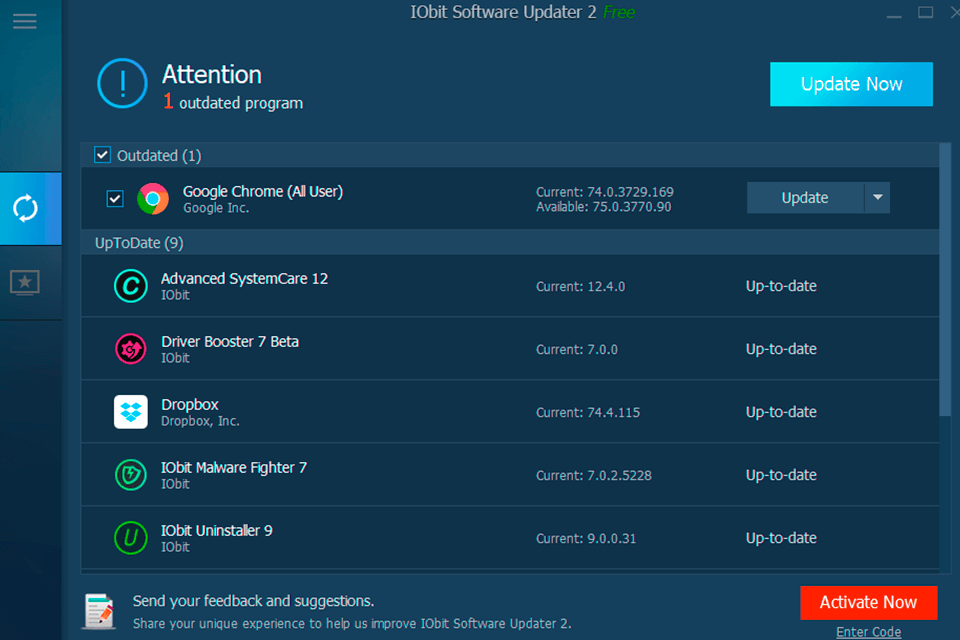Click the green Free edition label
This screenshot has height=640, width=960.
[x=619, y=12]
